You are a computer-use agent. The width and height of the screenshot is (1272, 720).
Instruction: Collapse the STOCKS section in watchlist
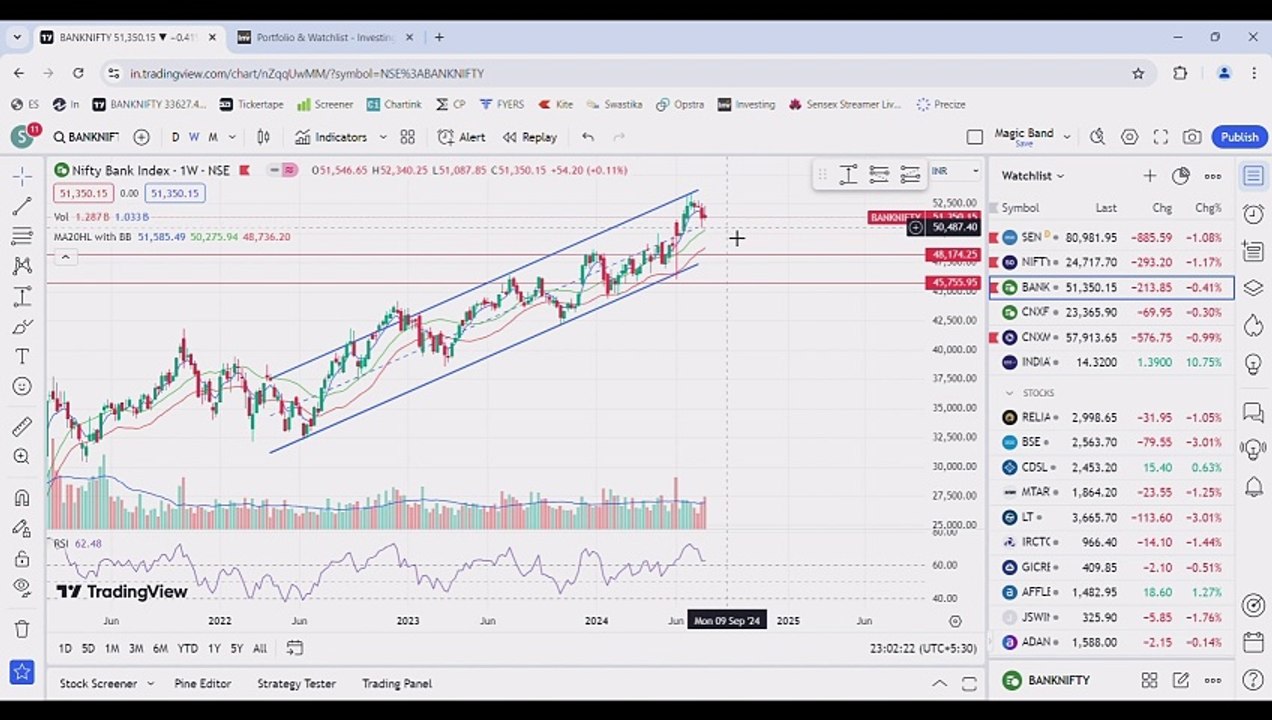click(x=1010, y=393)
